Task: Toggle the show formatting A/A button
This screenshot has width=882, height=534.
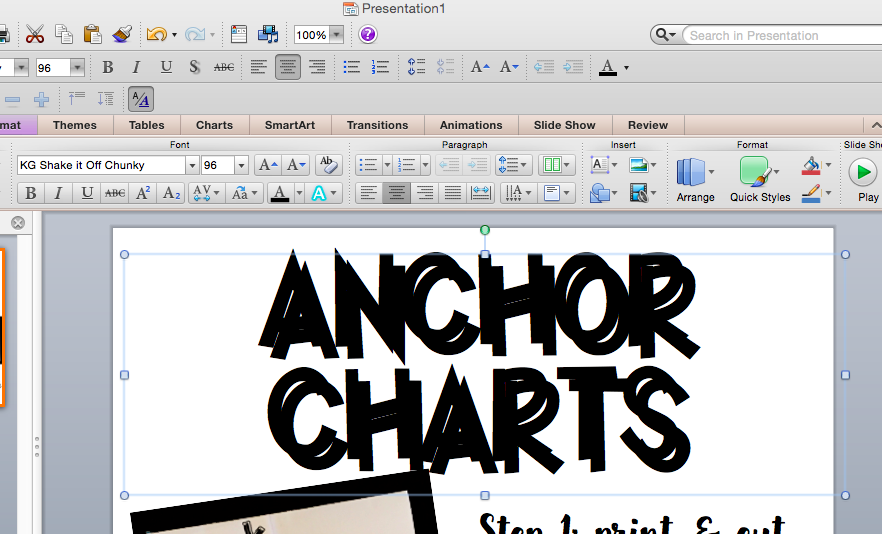Action: pos(141,100)
